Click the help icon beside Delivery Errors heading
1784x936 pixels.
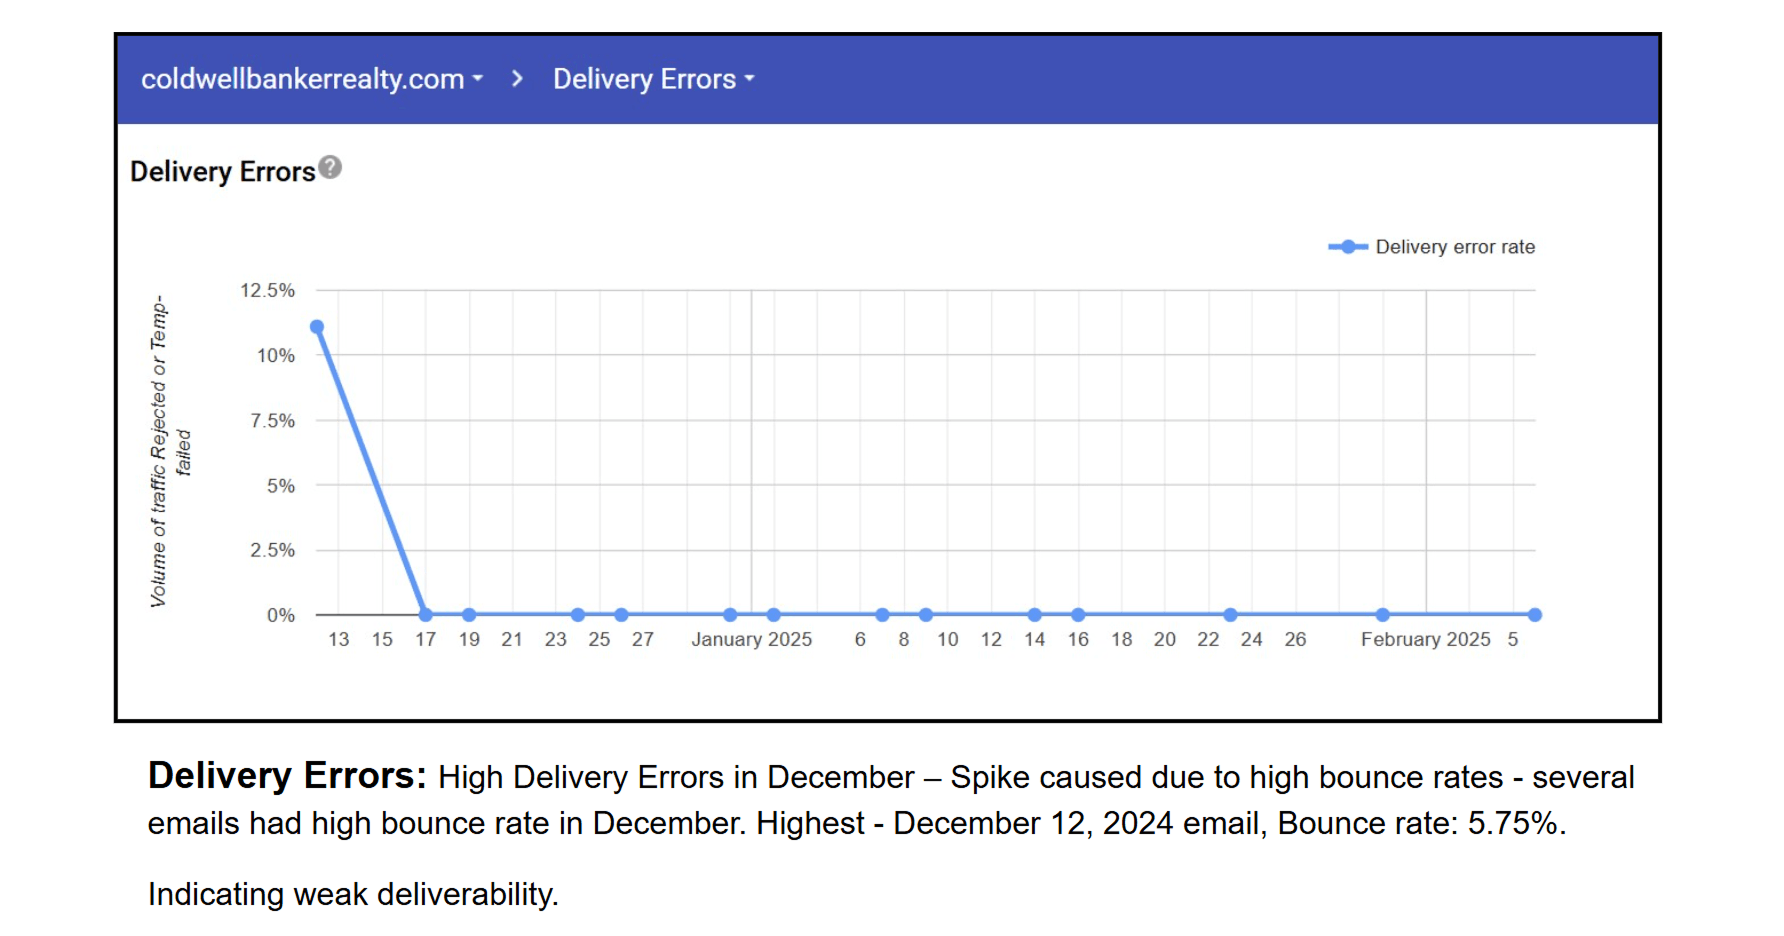330,168
